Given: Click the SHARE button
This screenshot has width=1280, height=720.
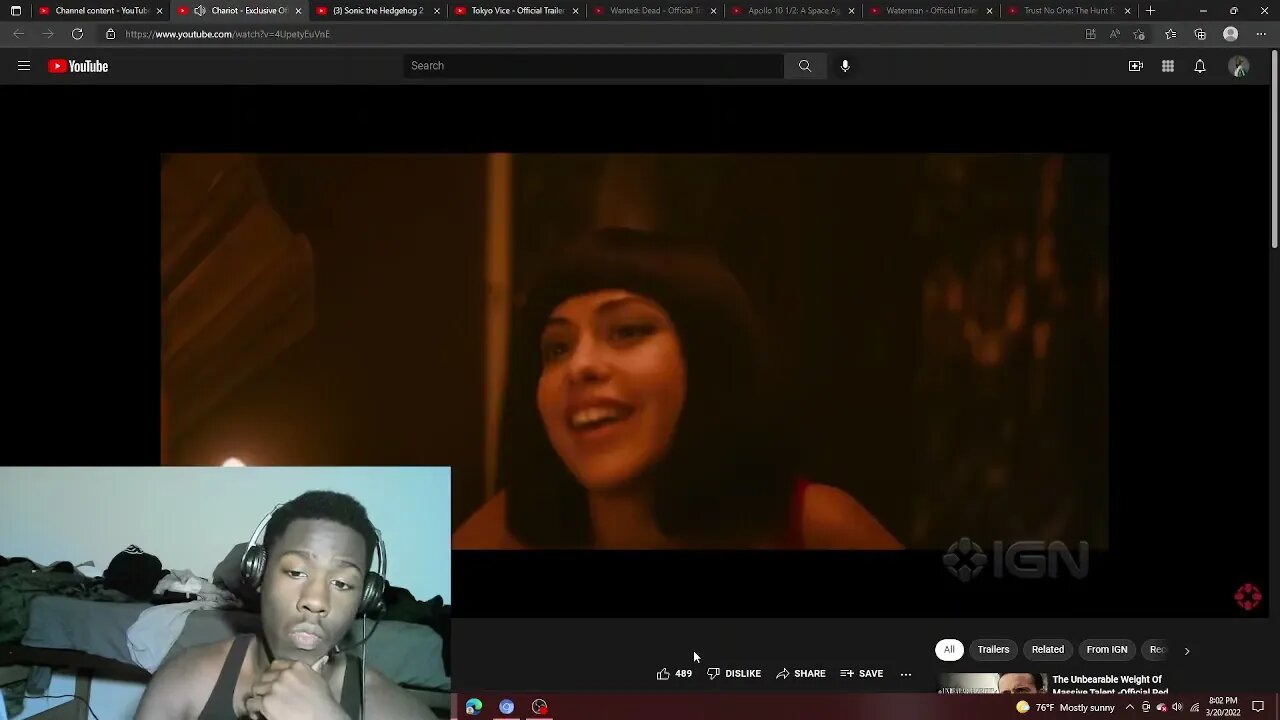Looking at the screenshot, I should click(801, 674).
